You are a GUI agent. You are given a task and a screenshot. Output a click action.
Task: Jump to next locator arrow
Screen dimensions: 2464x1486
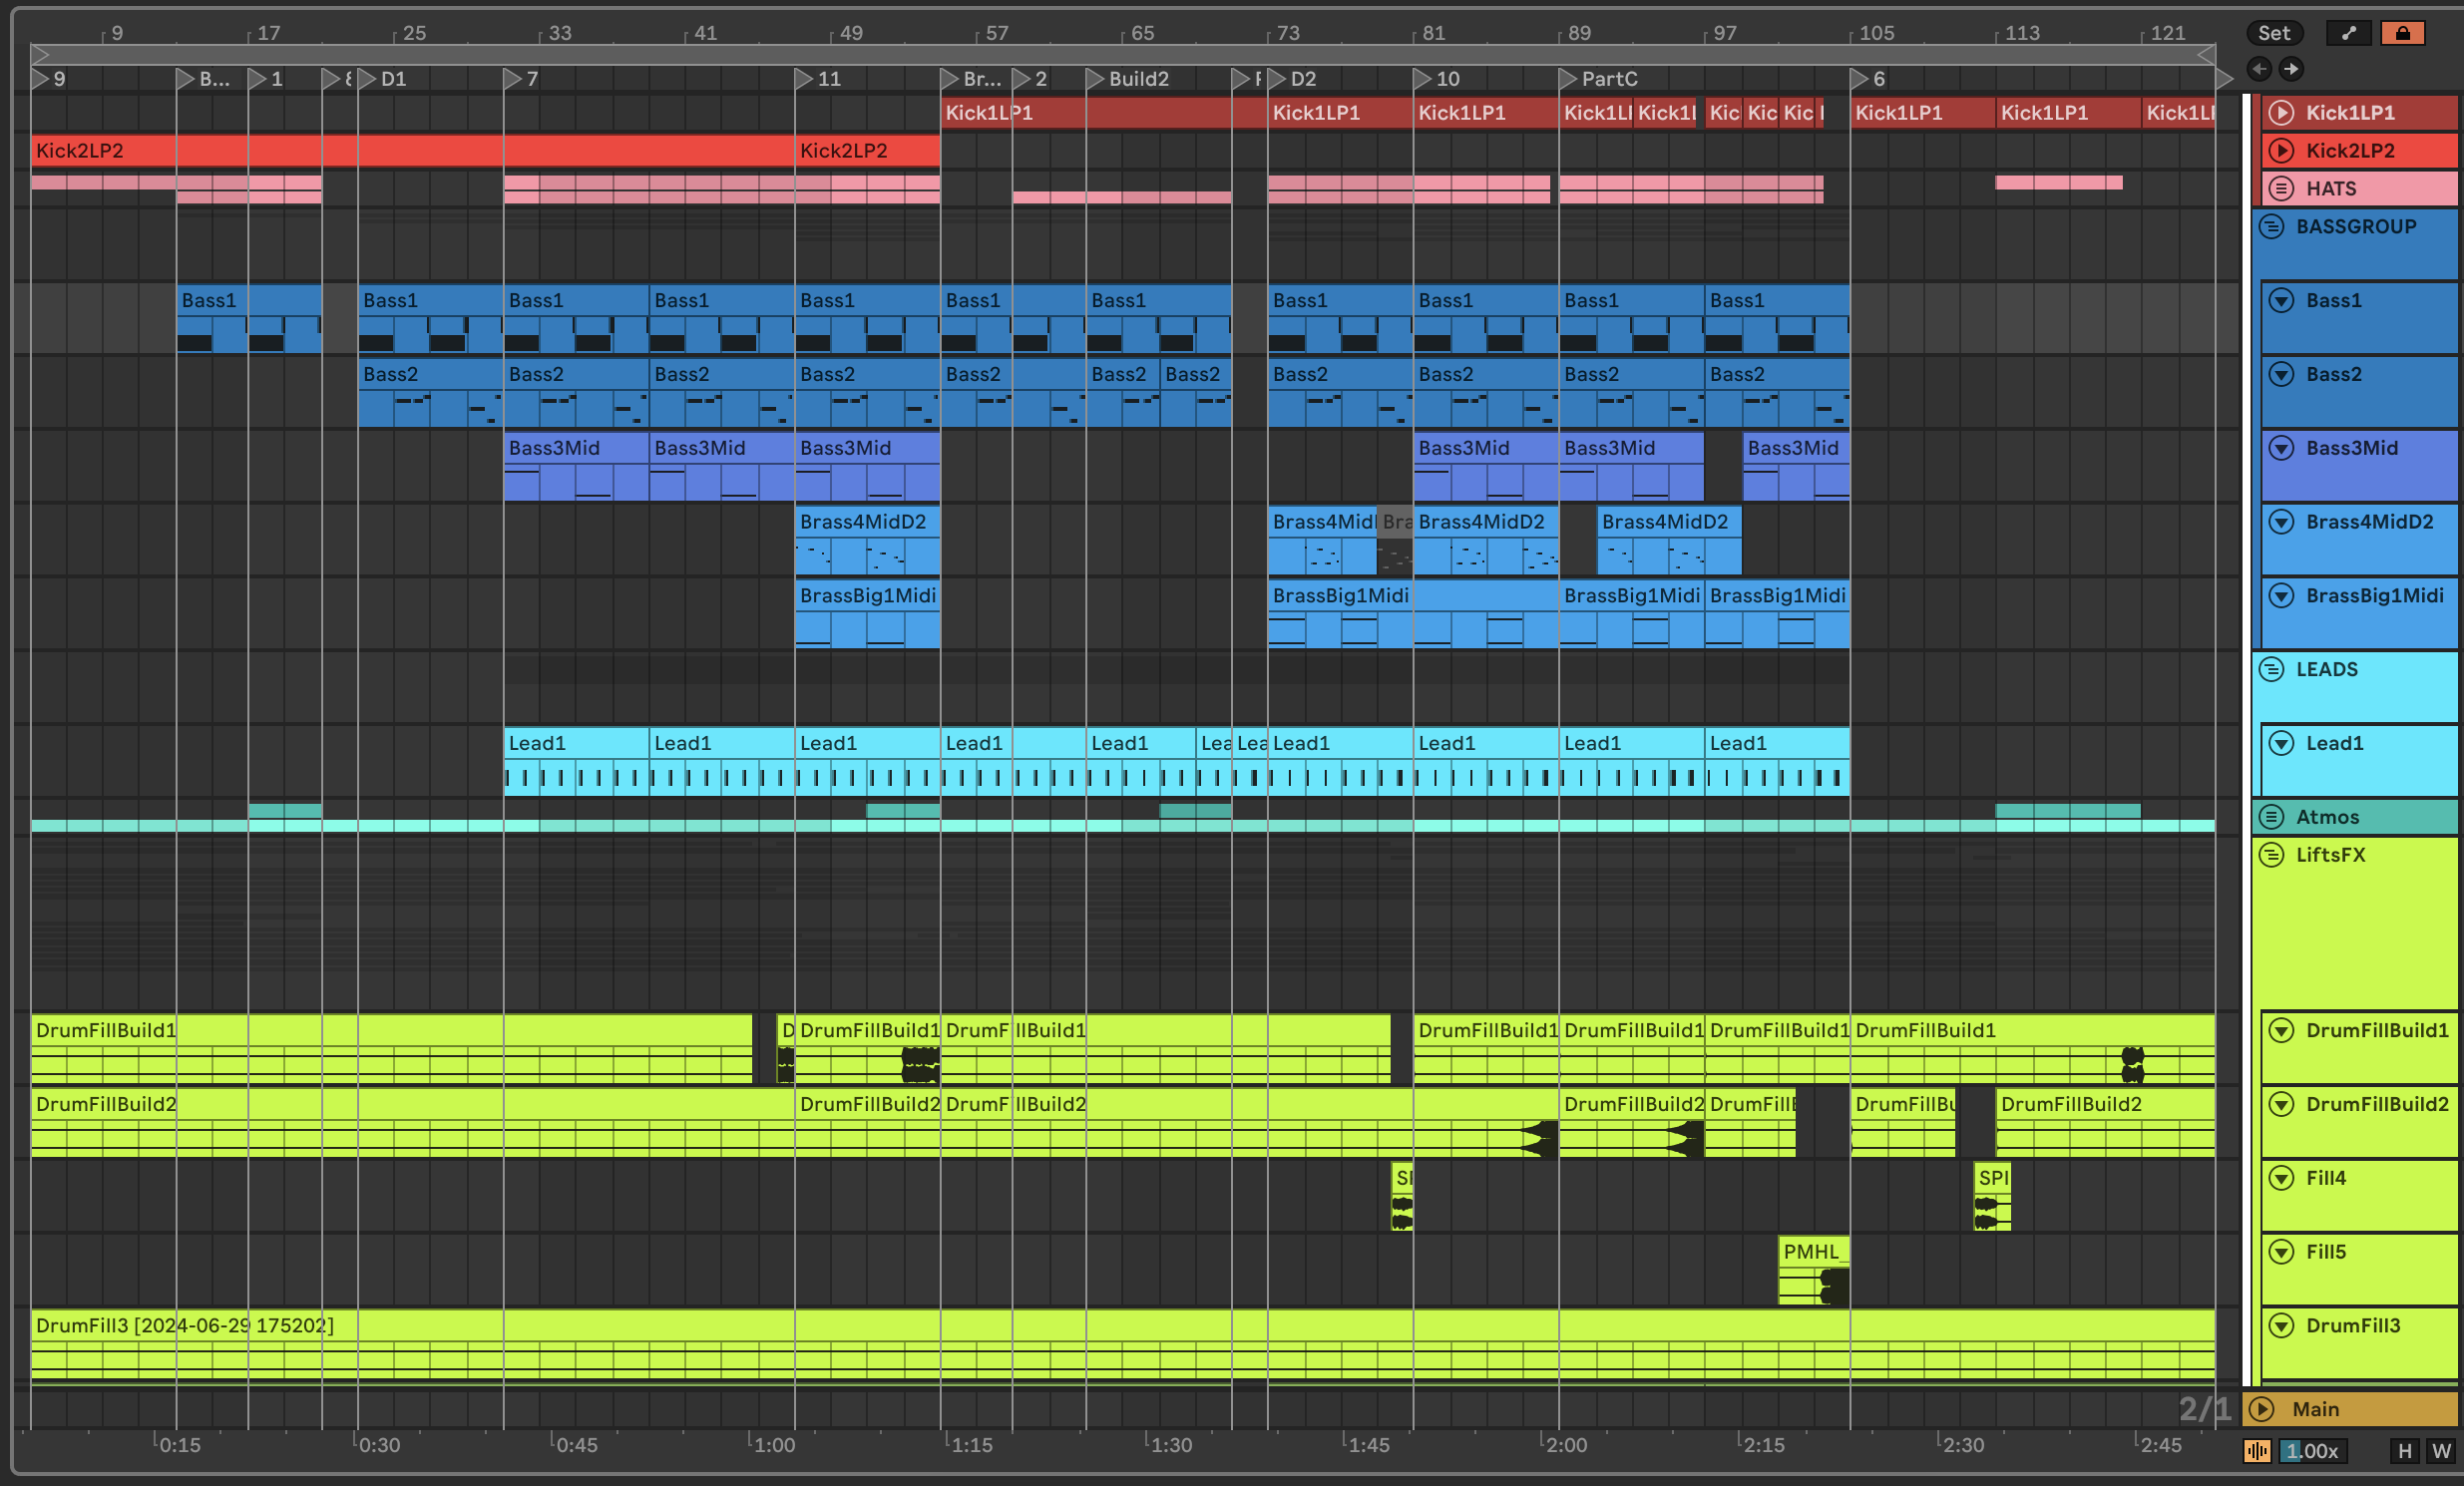2291,69
